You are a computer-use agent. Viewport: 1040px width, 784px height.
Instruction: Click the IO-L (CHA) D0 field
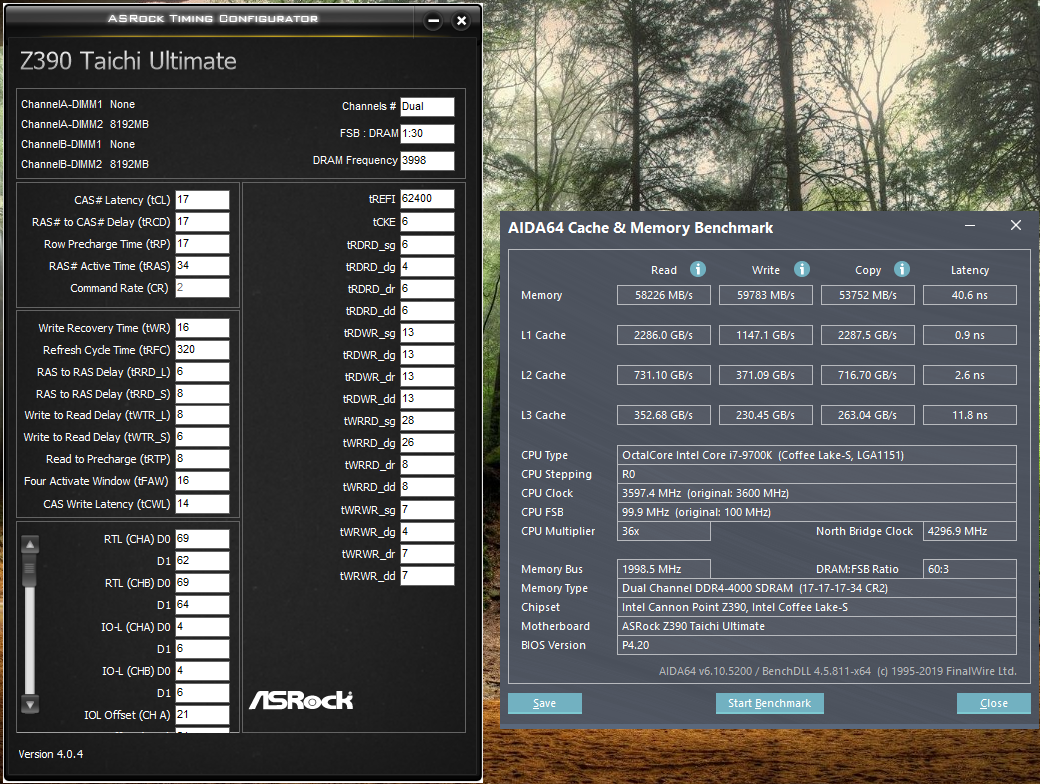point(202,627)
